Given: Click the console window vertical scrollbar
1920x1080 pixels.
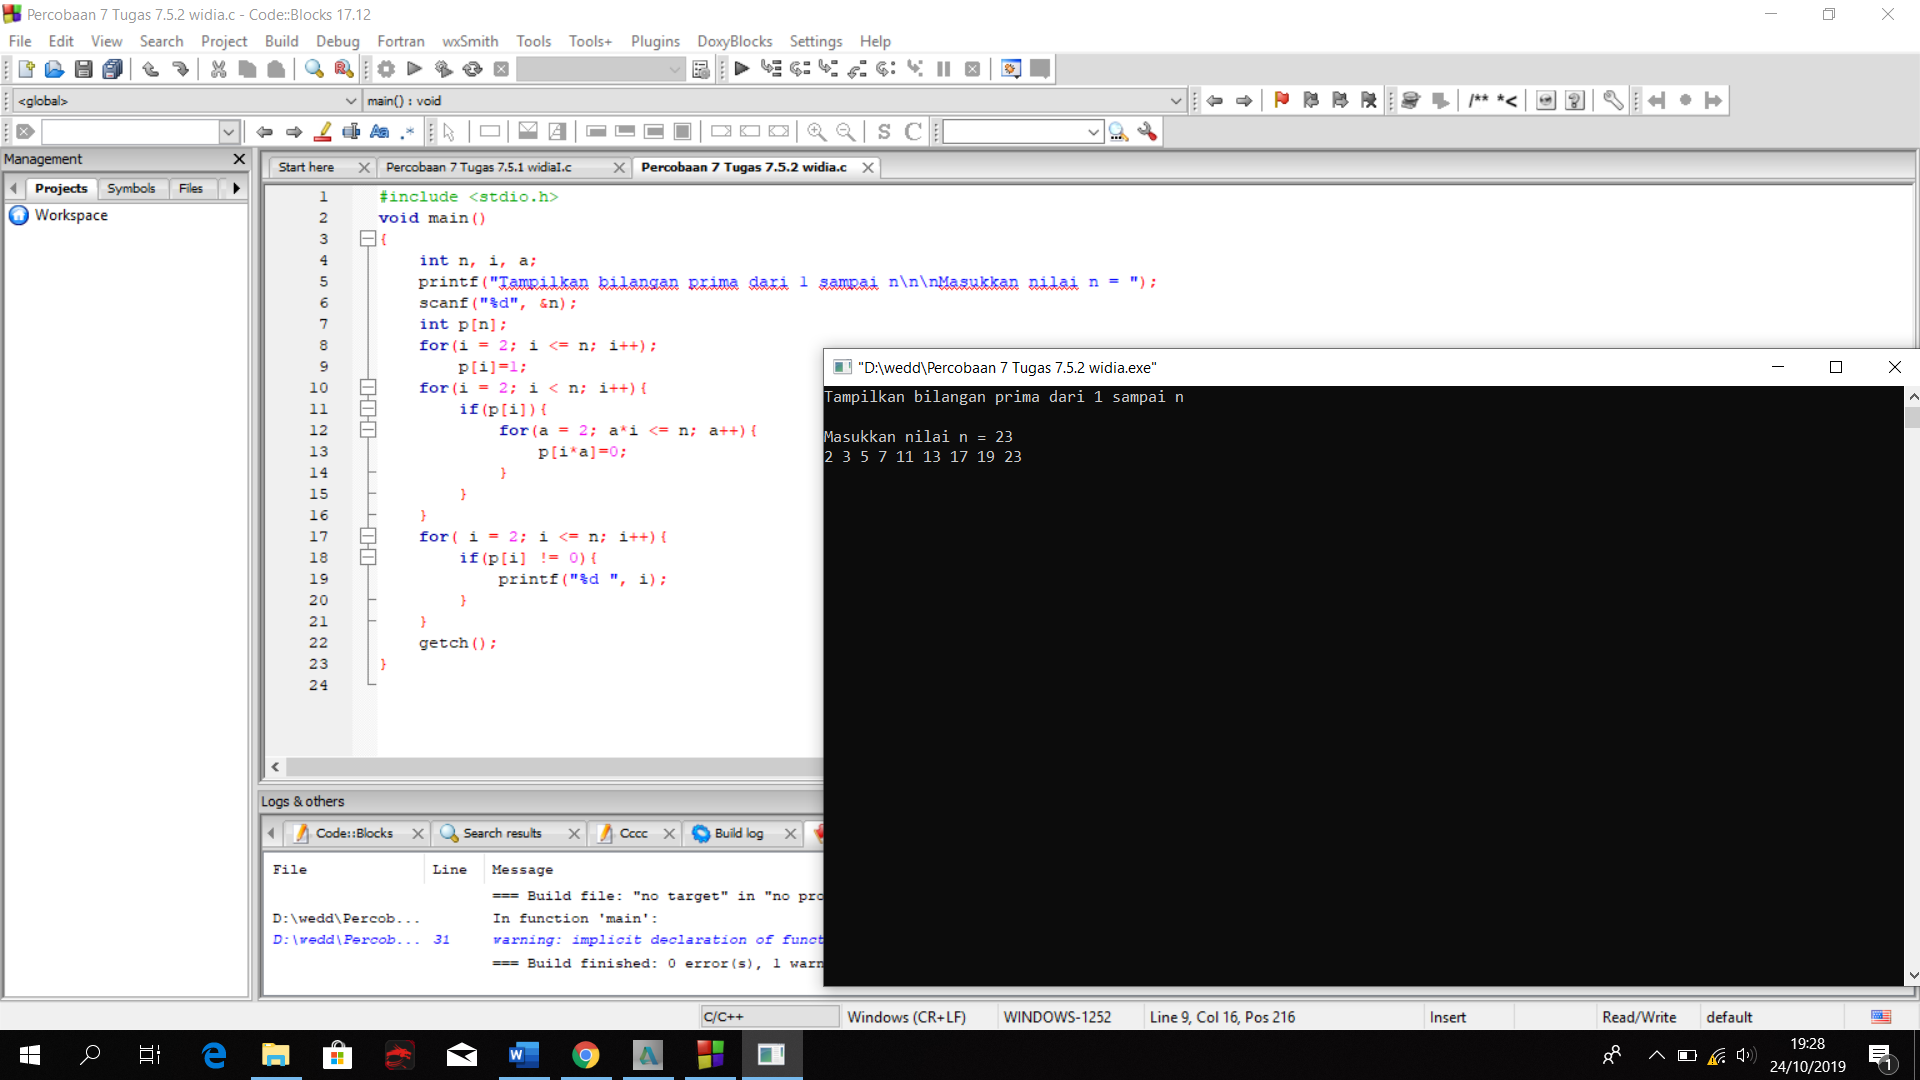Looking at the screenshot, I should (x=1912, y=688).
